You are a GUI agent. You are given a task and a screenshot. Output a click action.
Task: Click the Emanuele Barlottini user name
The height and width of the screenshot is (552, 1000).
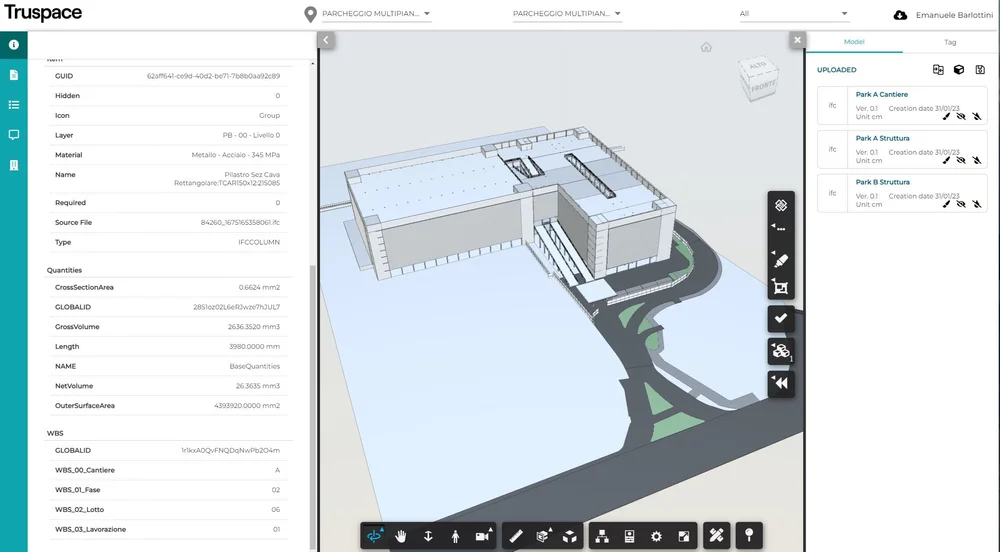(x=954, y=15)
